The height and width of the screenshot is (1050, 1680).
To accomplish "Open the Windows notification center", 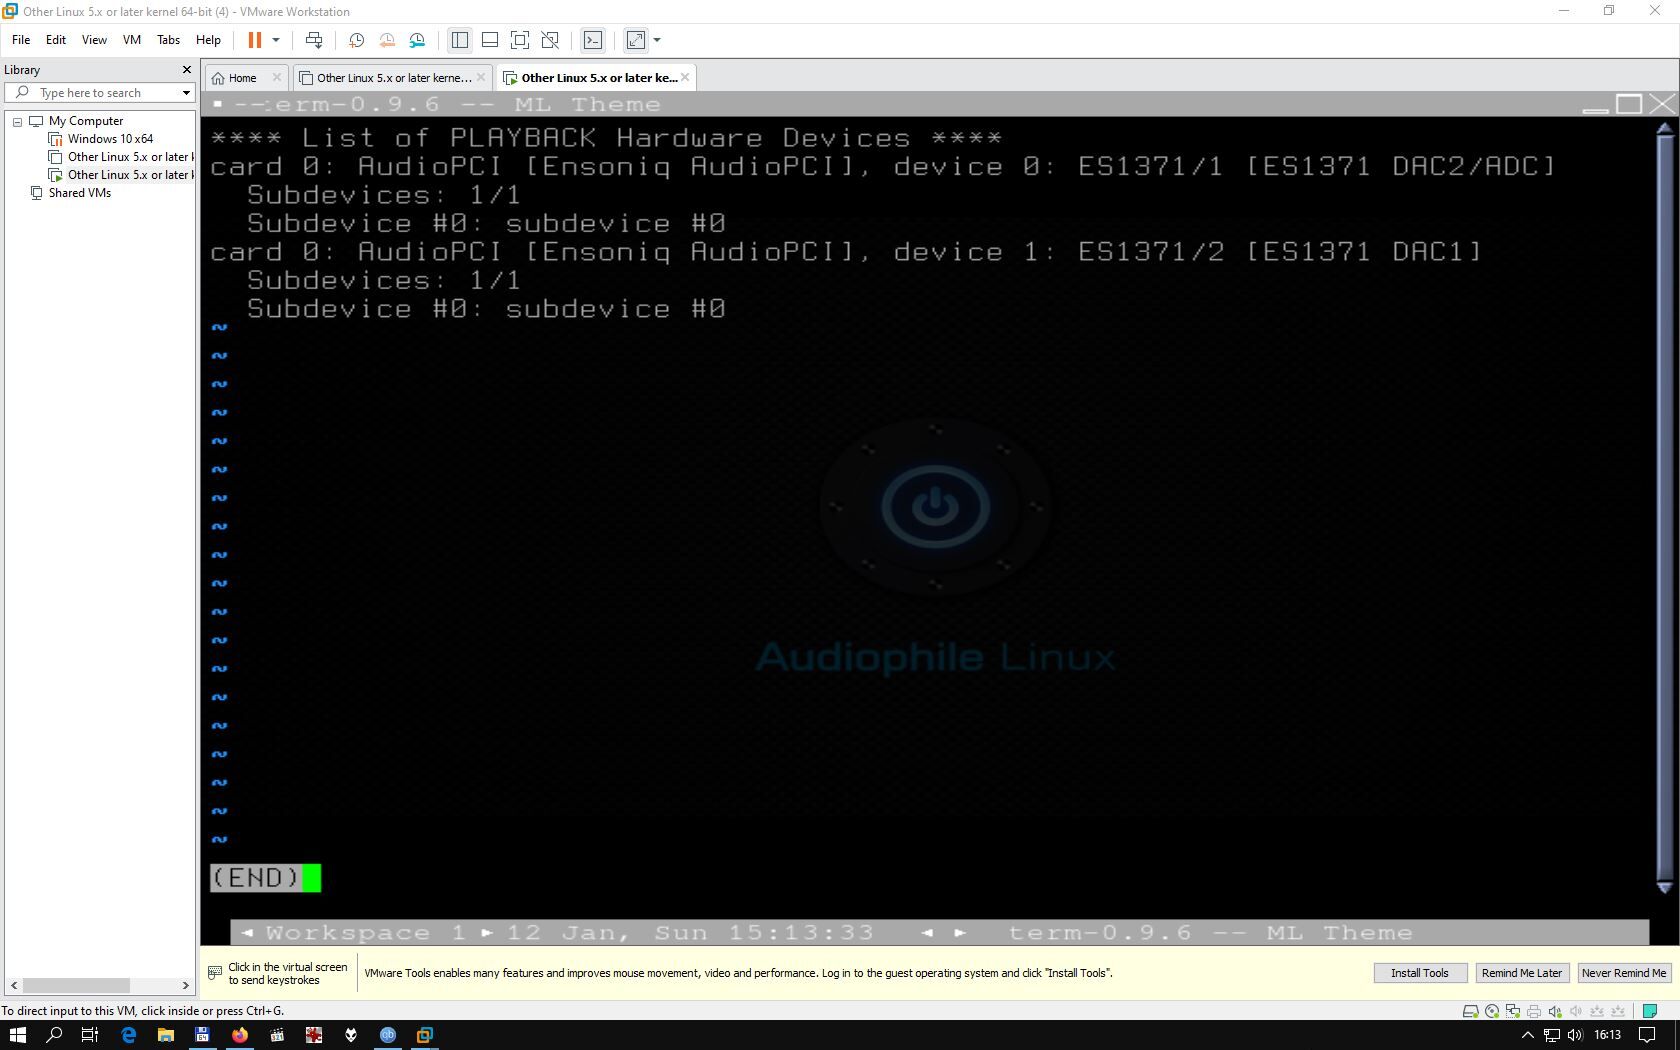I will [x=1647, y=1035].
